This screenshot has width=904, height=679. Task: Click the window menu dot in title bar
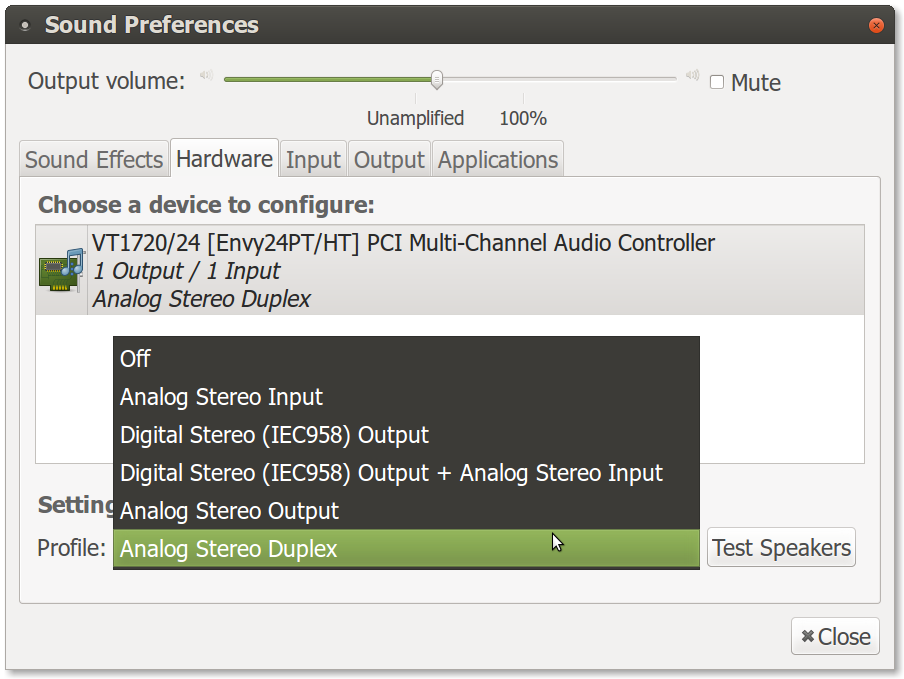point(25,25)
